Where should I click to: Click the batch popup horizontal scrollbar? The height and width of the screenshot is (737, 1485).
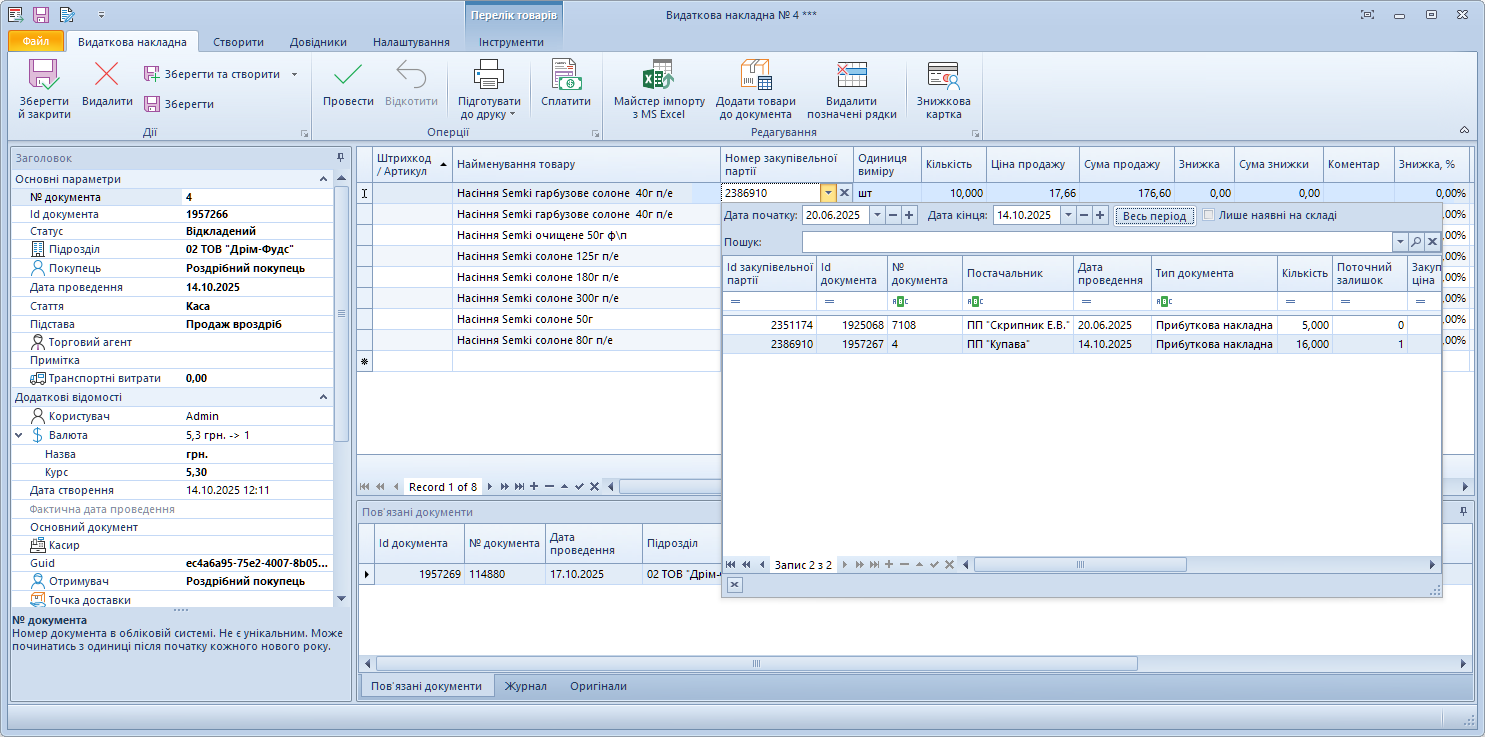(x=1080, y=565)
